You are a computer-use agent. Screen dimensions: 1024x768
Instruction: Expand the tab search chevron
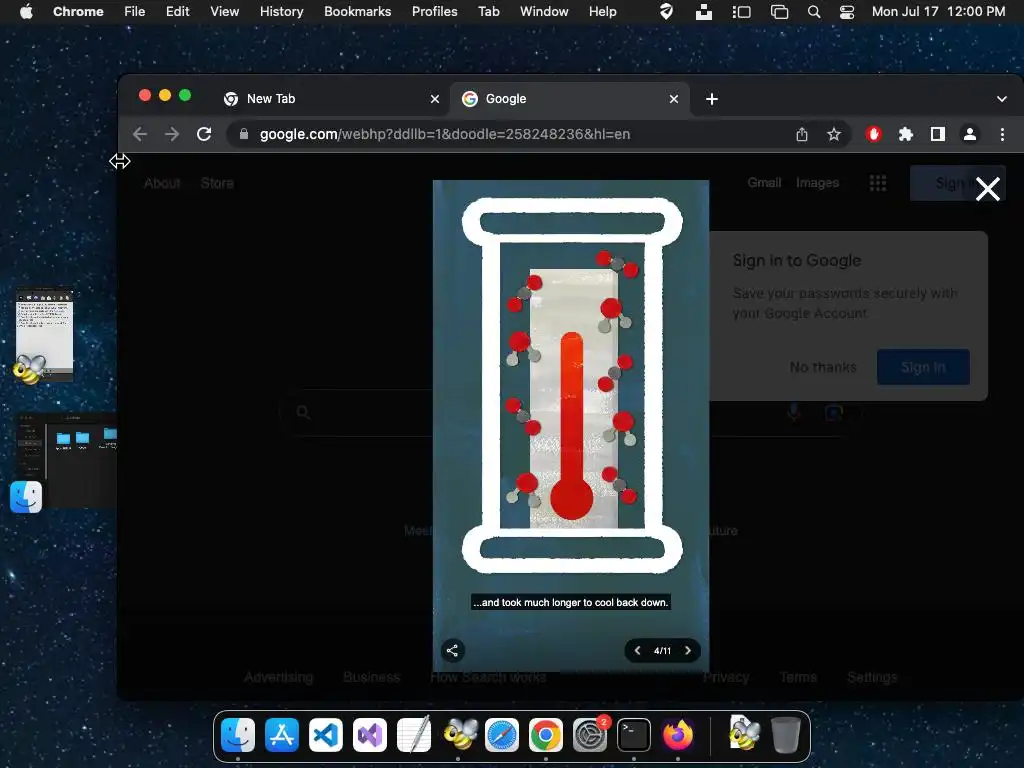click(x=1002, y=99)
